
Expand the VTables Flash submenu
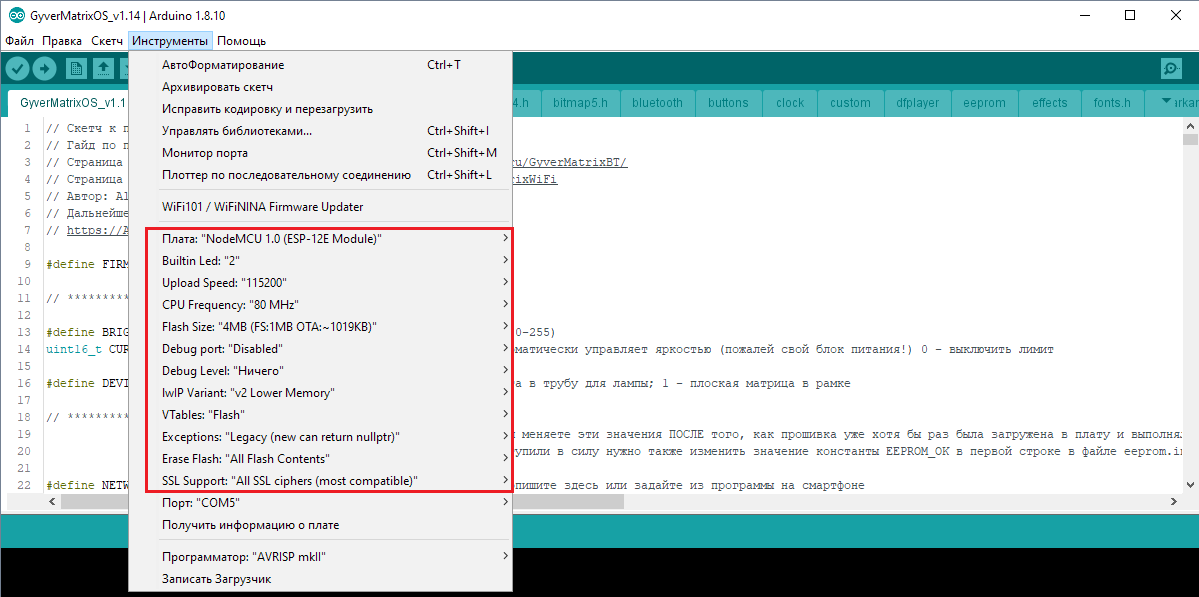(x=320, y=415)
